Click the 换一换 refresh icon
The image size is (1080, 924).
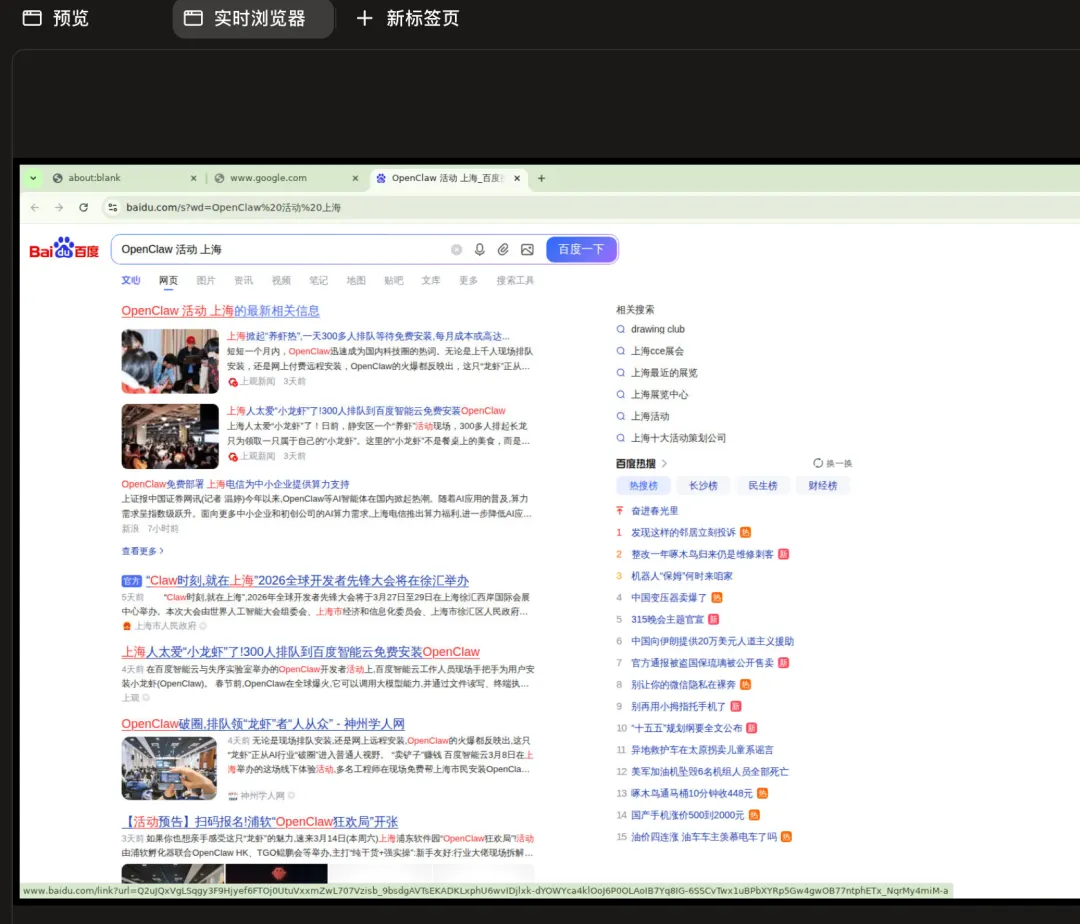pos(818,463)
